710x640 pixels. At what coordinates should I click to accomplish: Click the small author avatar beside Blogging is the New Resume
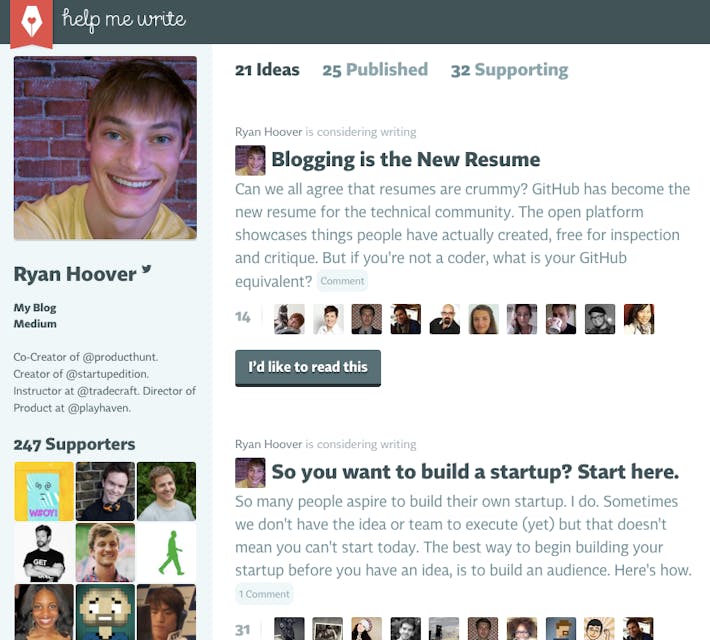pos(250,160)
